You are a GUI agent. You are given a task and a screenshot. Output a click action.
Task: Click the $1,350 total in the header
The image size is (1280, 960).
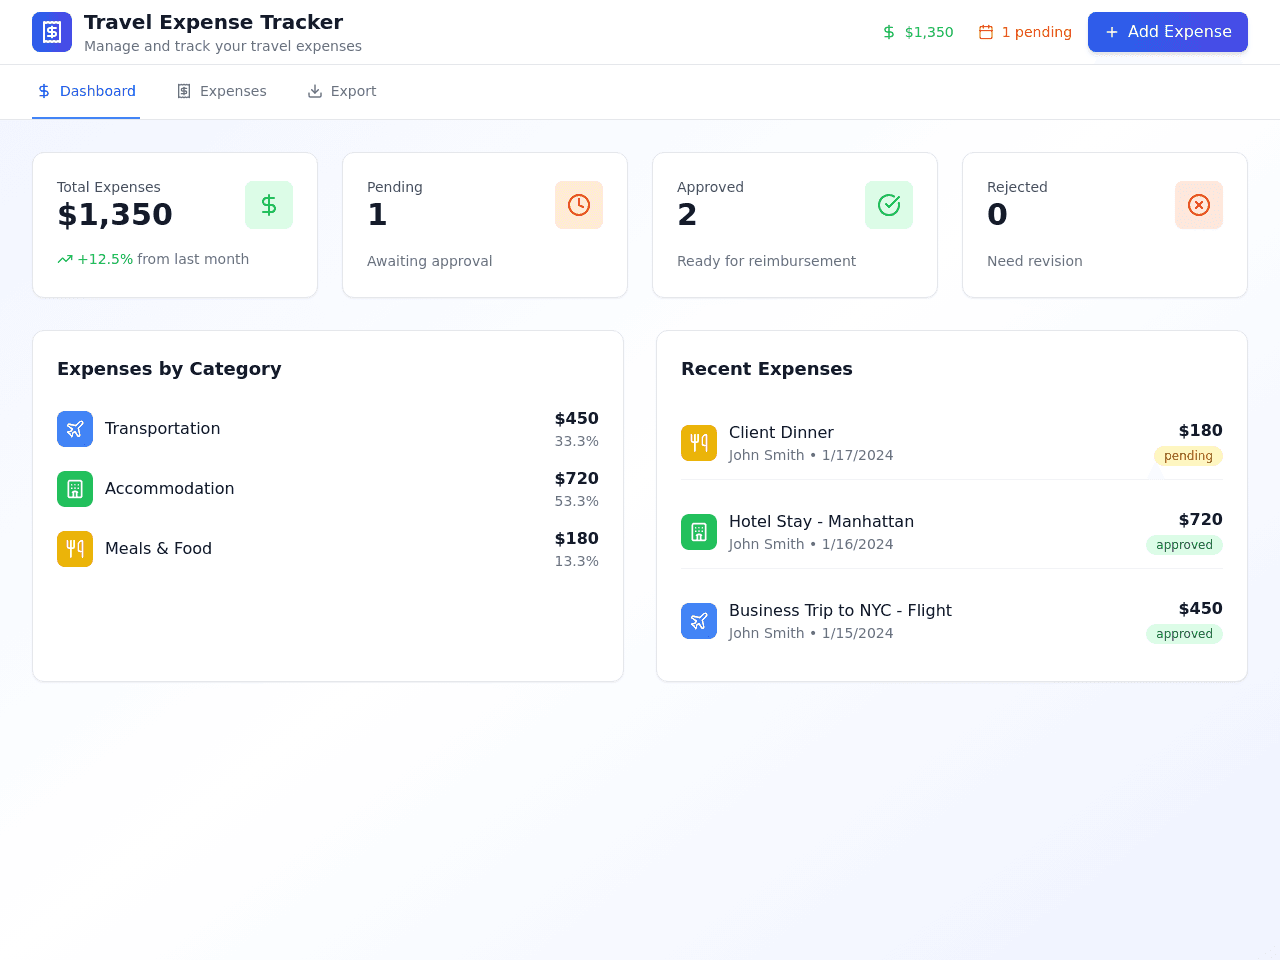pos(918,32)
